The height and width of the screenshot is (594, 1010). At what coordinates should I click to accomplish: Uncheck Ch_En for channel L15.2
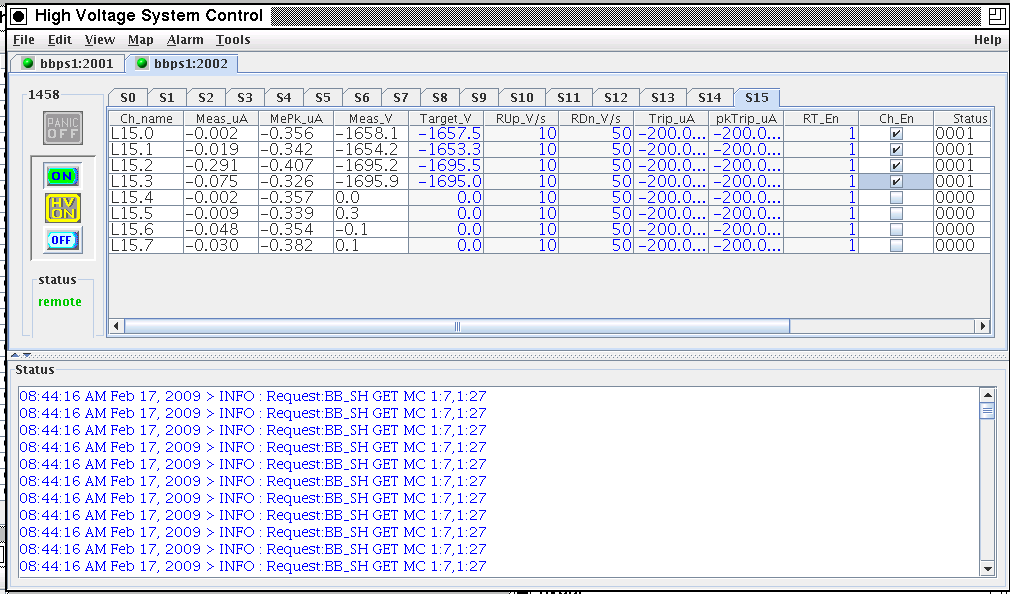pyautogui.click(x=896, y=166)
